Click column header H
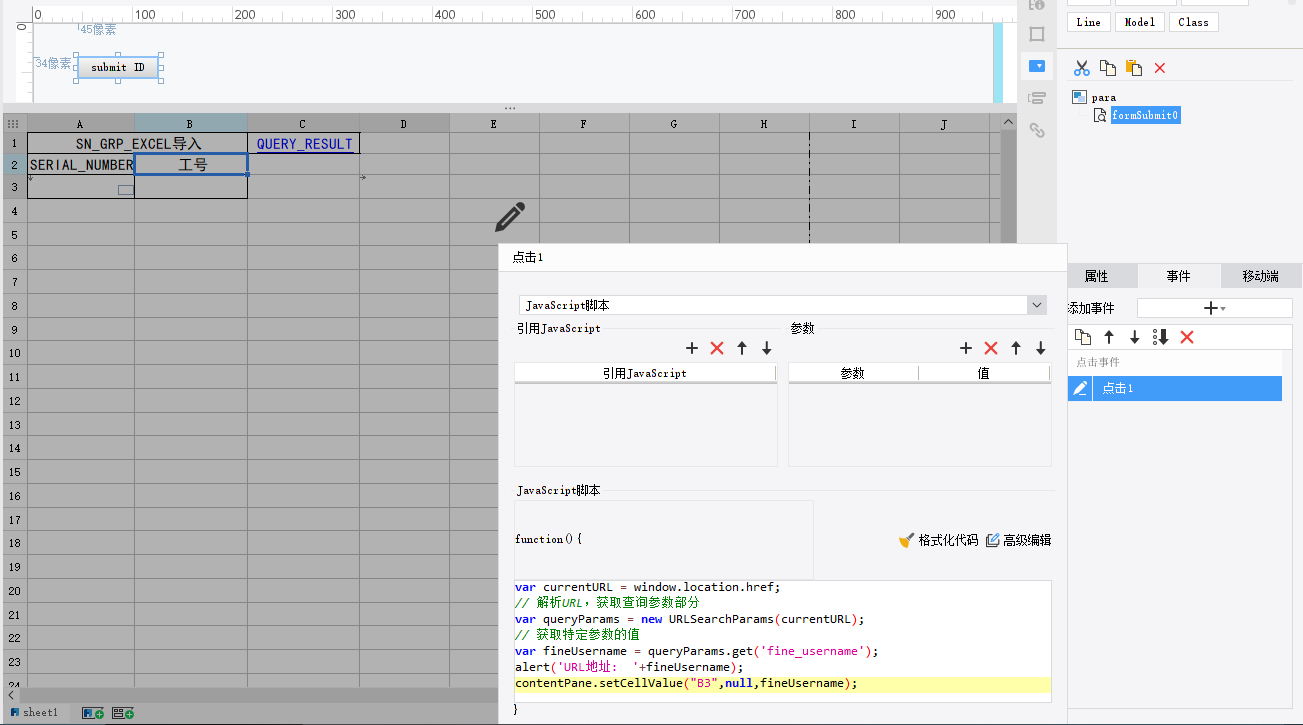 (764, 124)
